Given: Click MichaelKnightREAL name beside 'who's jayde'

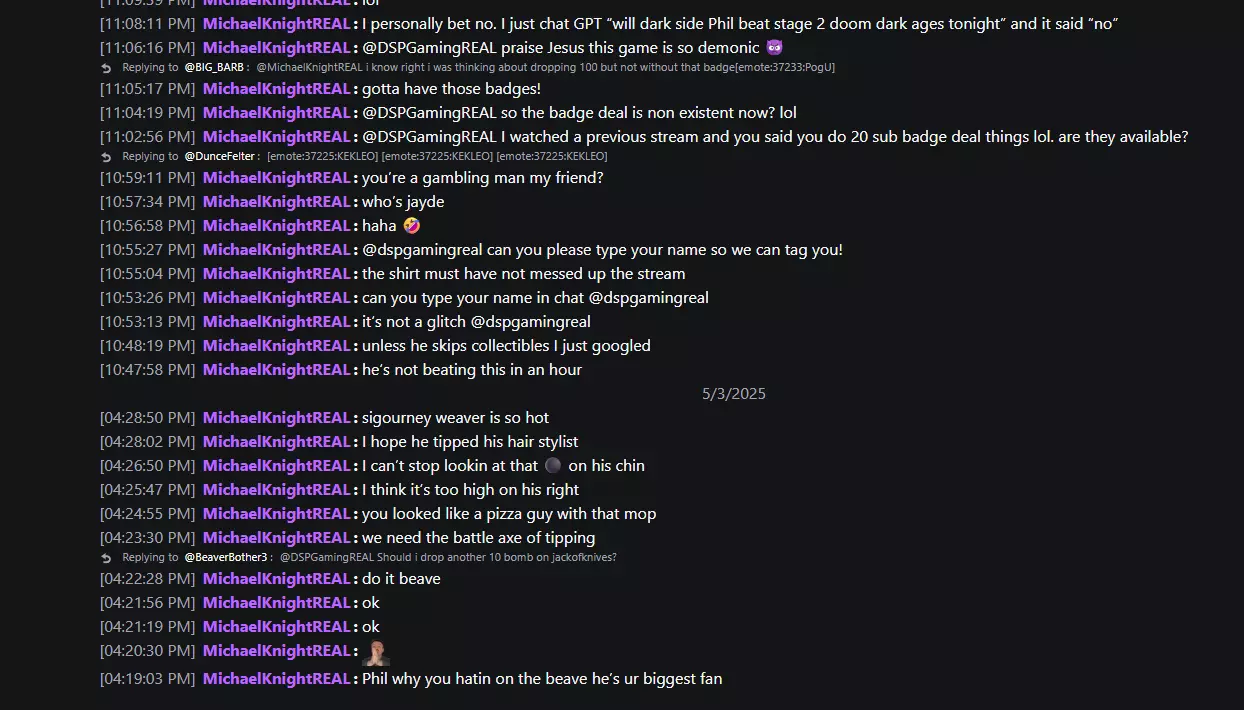Looking at the screenshot, I should click(x=277, y=202).
